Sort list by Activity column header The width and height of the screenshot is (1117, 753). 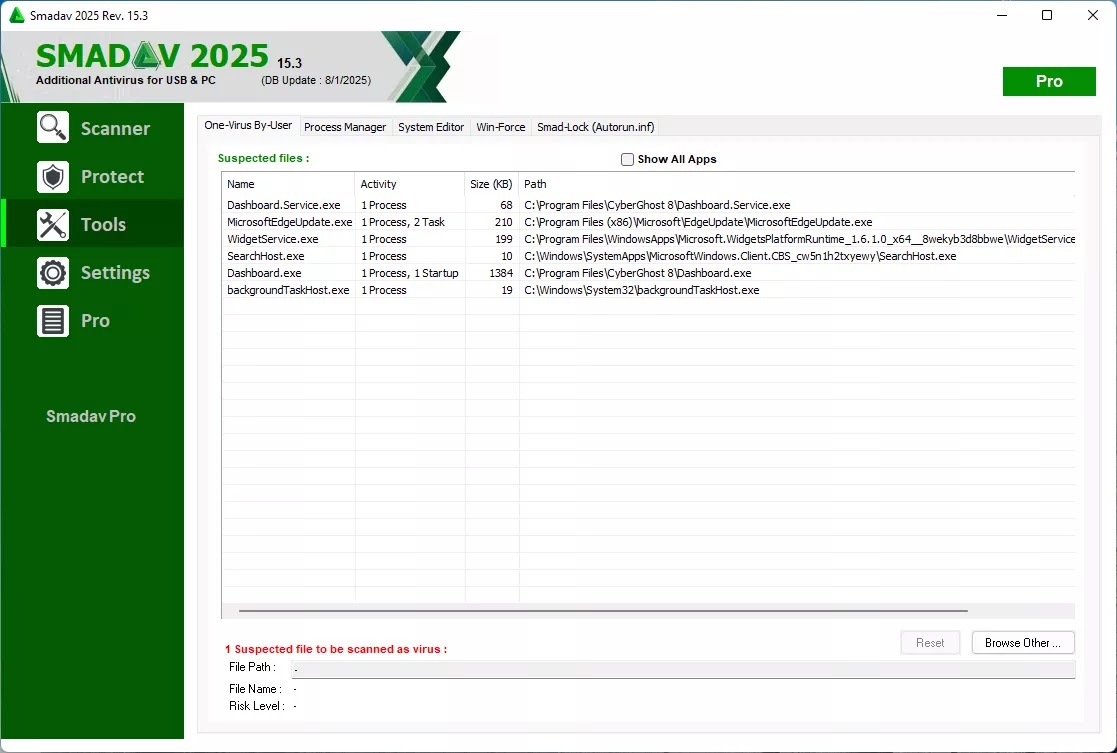pos(410,184)
